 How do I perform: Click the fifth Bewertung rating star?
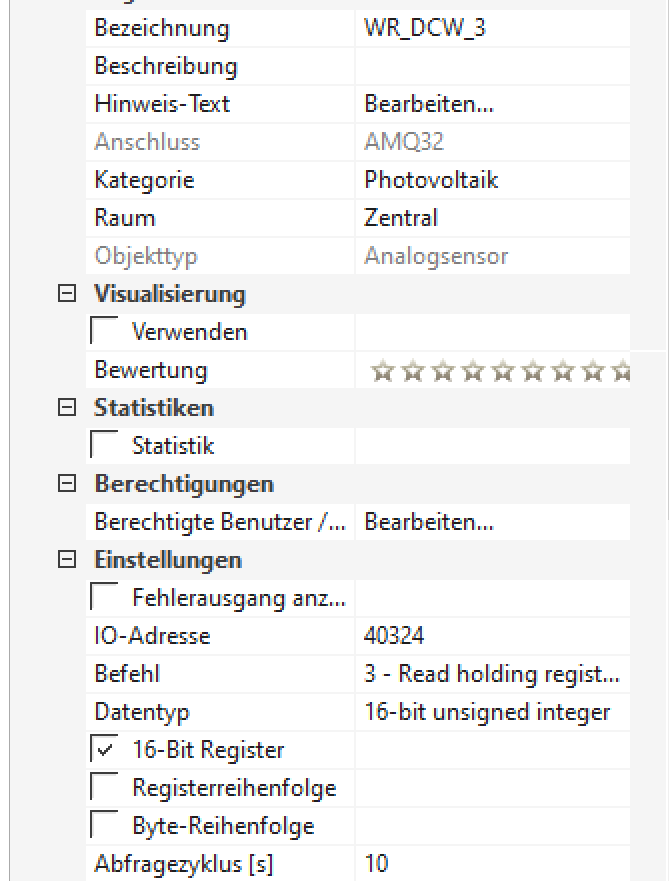click(501, 371)
